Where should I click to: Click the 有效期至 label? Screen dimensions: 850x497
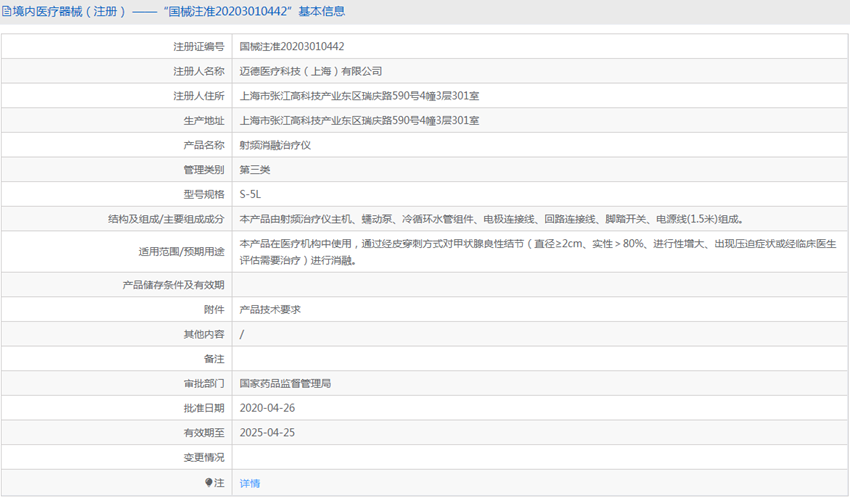(204, 433)
